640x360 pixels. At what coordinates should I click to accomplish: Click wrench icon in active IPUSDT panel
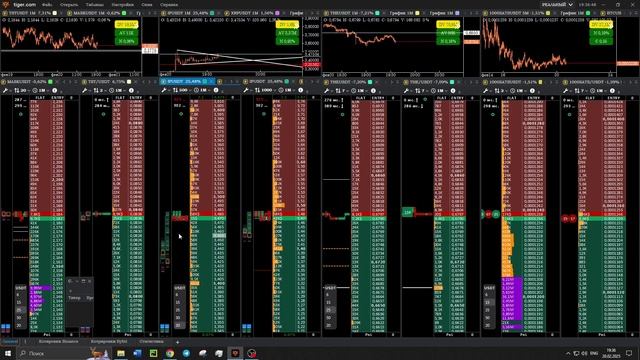[x=164, y=90]
